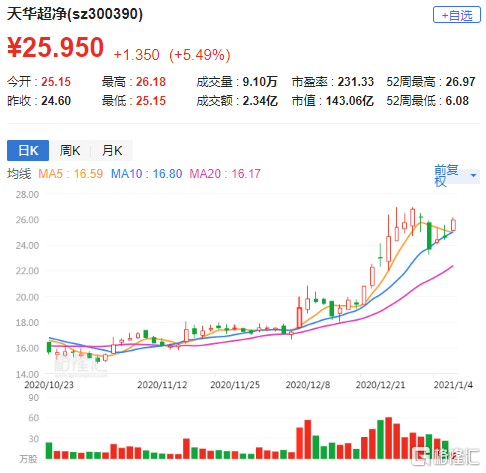Click the 今开 value 25.15

pyautogui.click(x=56, y=82)
